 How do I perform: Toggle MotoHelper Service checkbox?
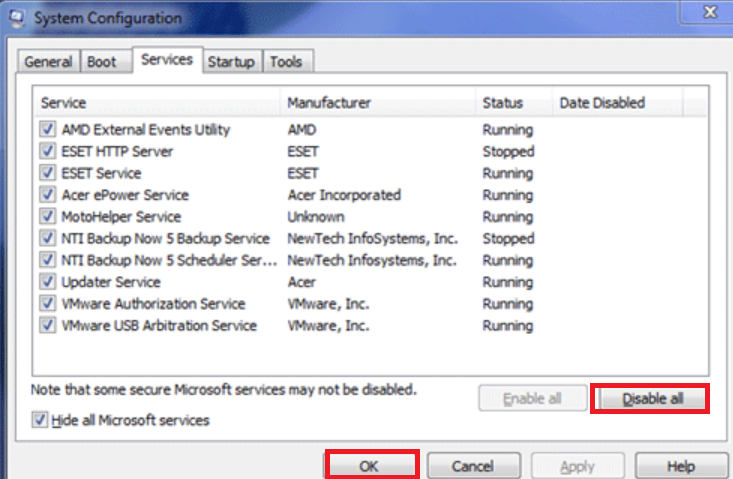click(48, 216)
